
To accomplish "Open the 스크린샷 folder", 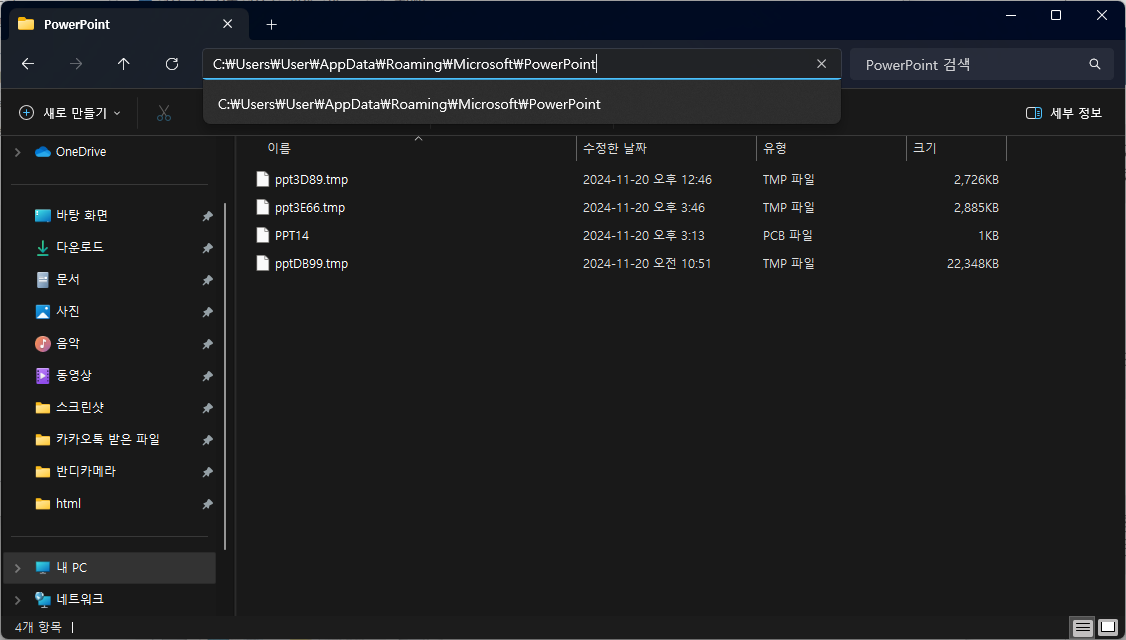I will click(x=80, y=407).
